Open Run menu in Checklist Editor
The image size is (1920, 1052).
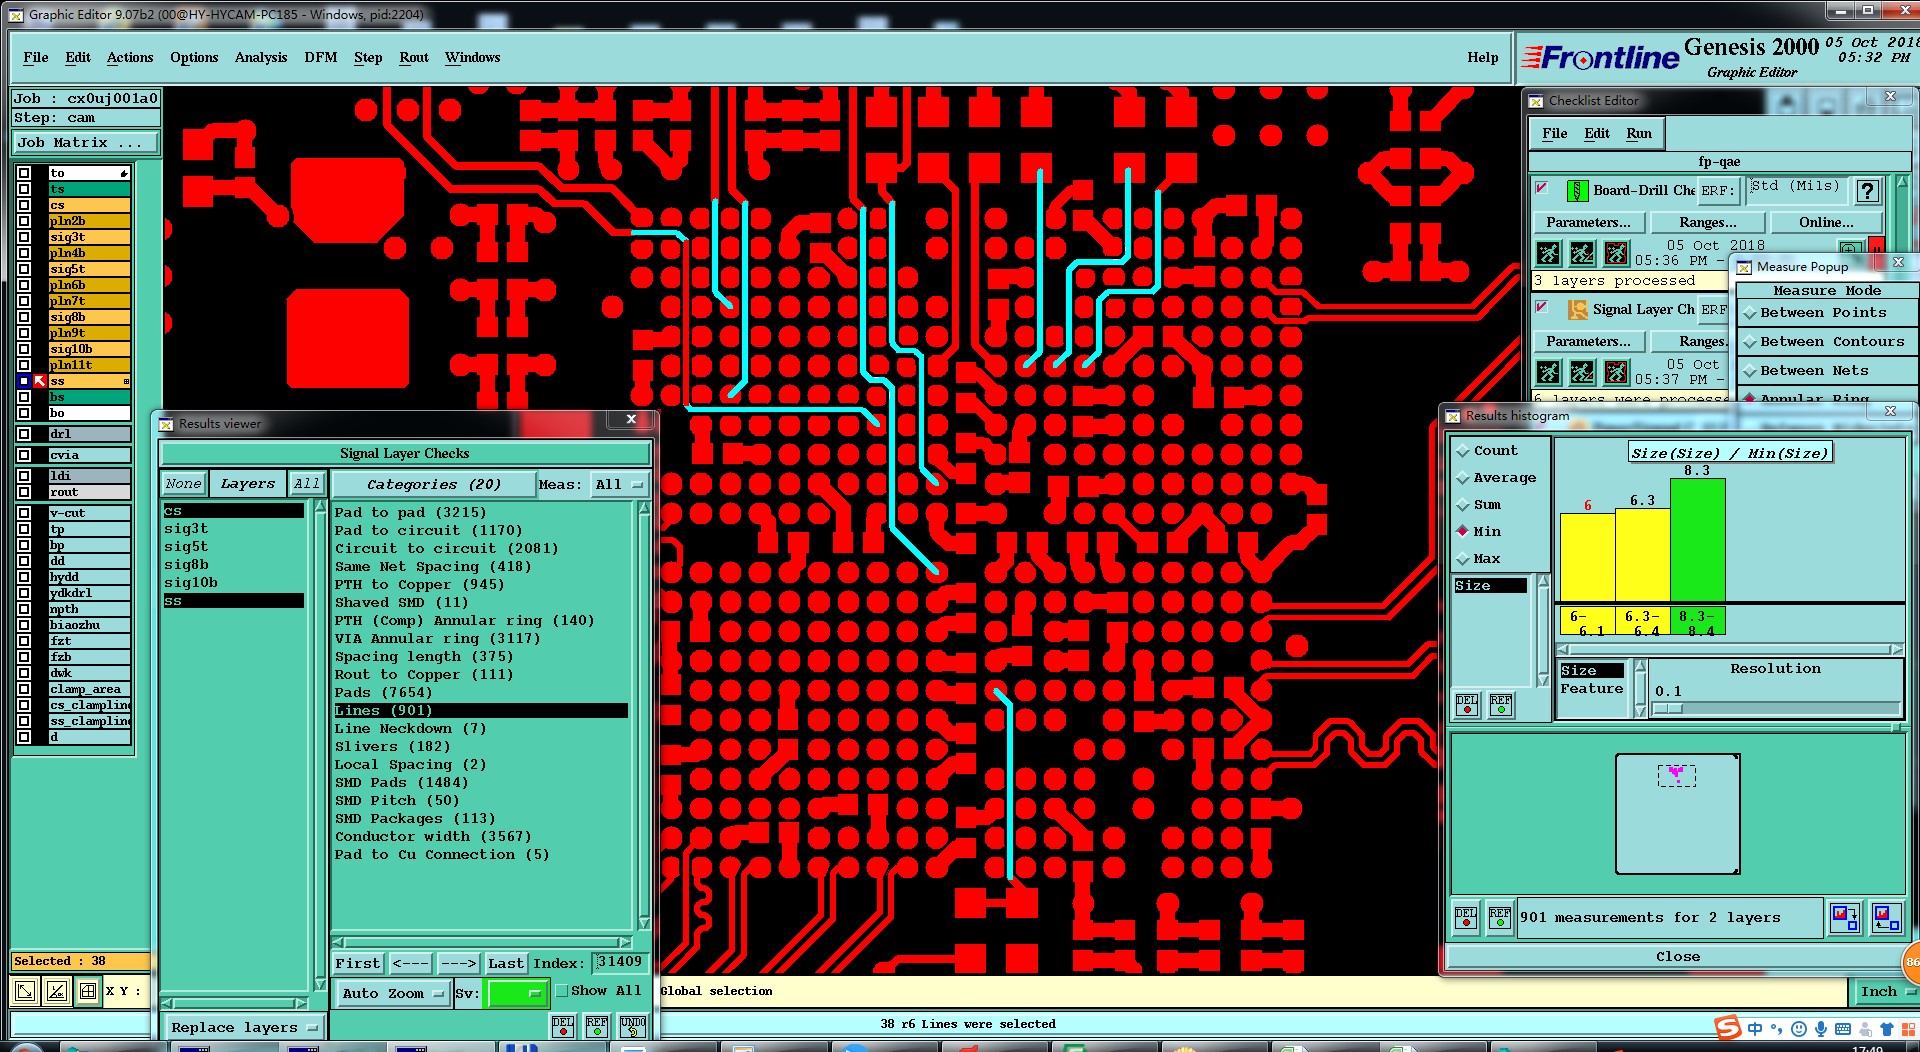1639,134
